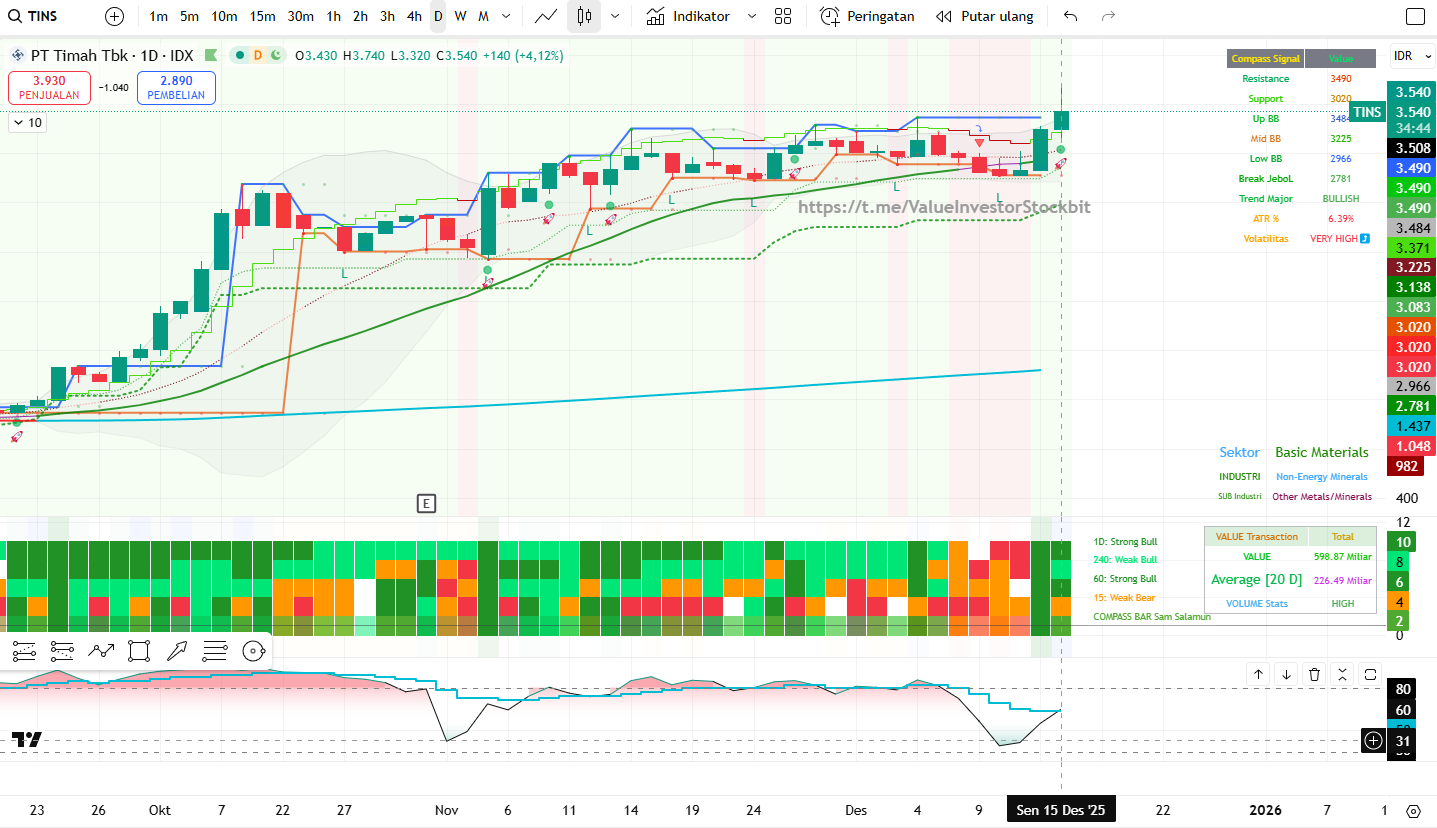Switch to the 1m timeframe
The image size is (1437, 828).
[158, 16]
